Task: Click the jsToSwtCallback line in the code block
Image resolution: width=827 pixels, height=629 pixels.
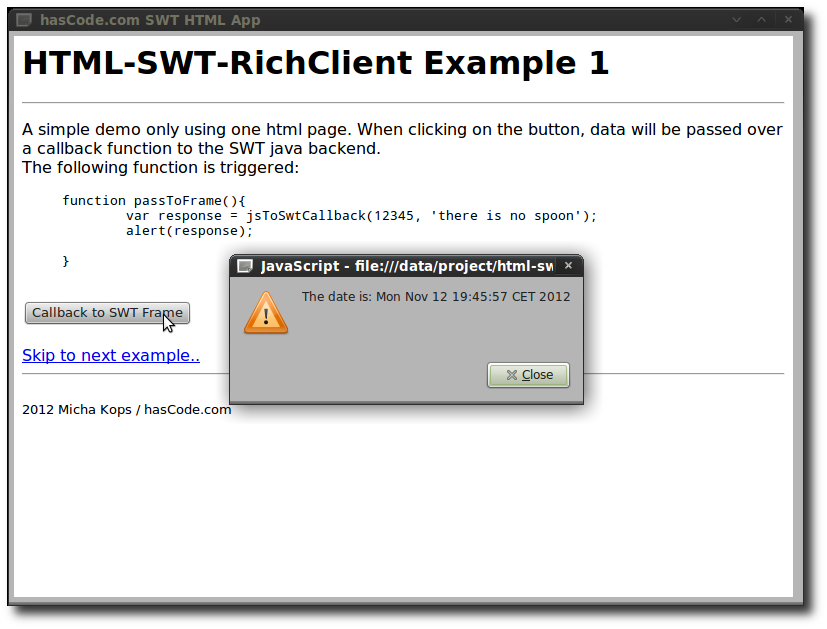Action: tap(360, 215)
